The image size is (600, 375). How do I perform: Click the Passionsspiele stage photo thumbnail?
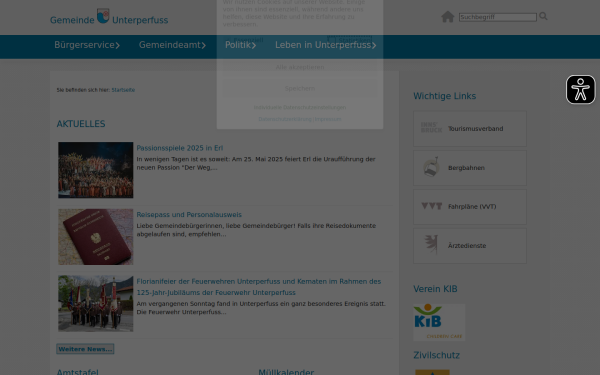96,170
